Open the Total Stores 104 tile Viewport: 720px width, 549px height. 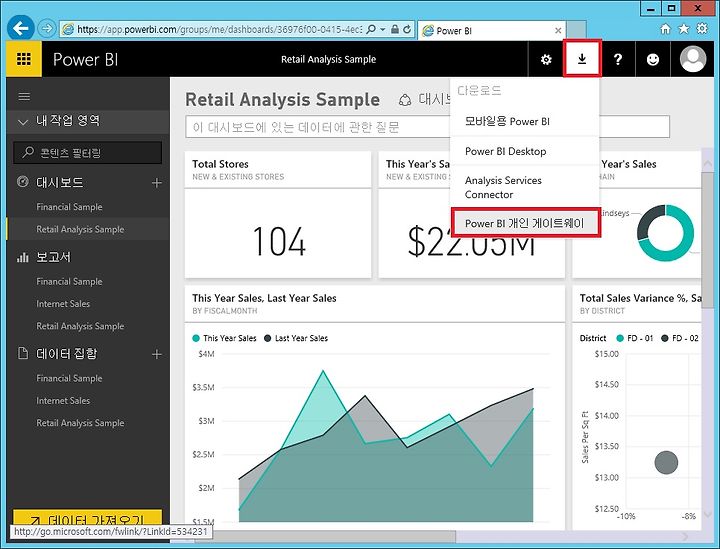(278, 215)
